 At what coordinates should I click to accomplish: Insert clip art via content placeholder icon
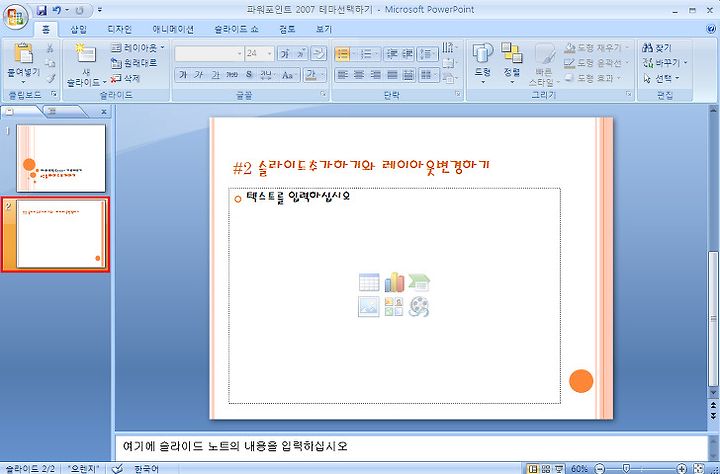[394, 306]
